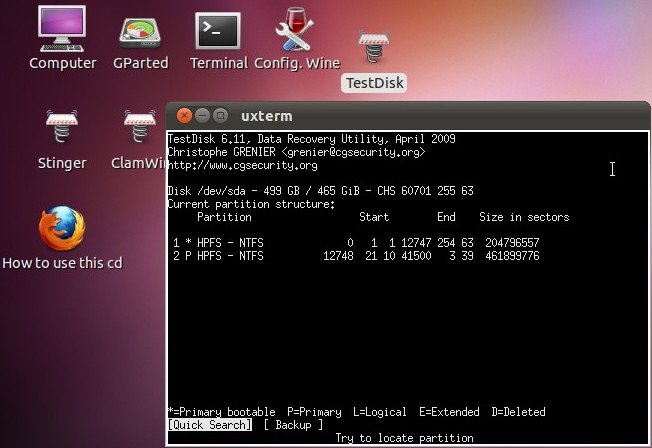Click the 'Current partition structure:' text
652x448 pixels.
[x=251, y=204]
